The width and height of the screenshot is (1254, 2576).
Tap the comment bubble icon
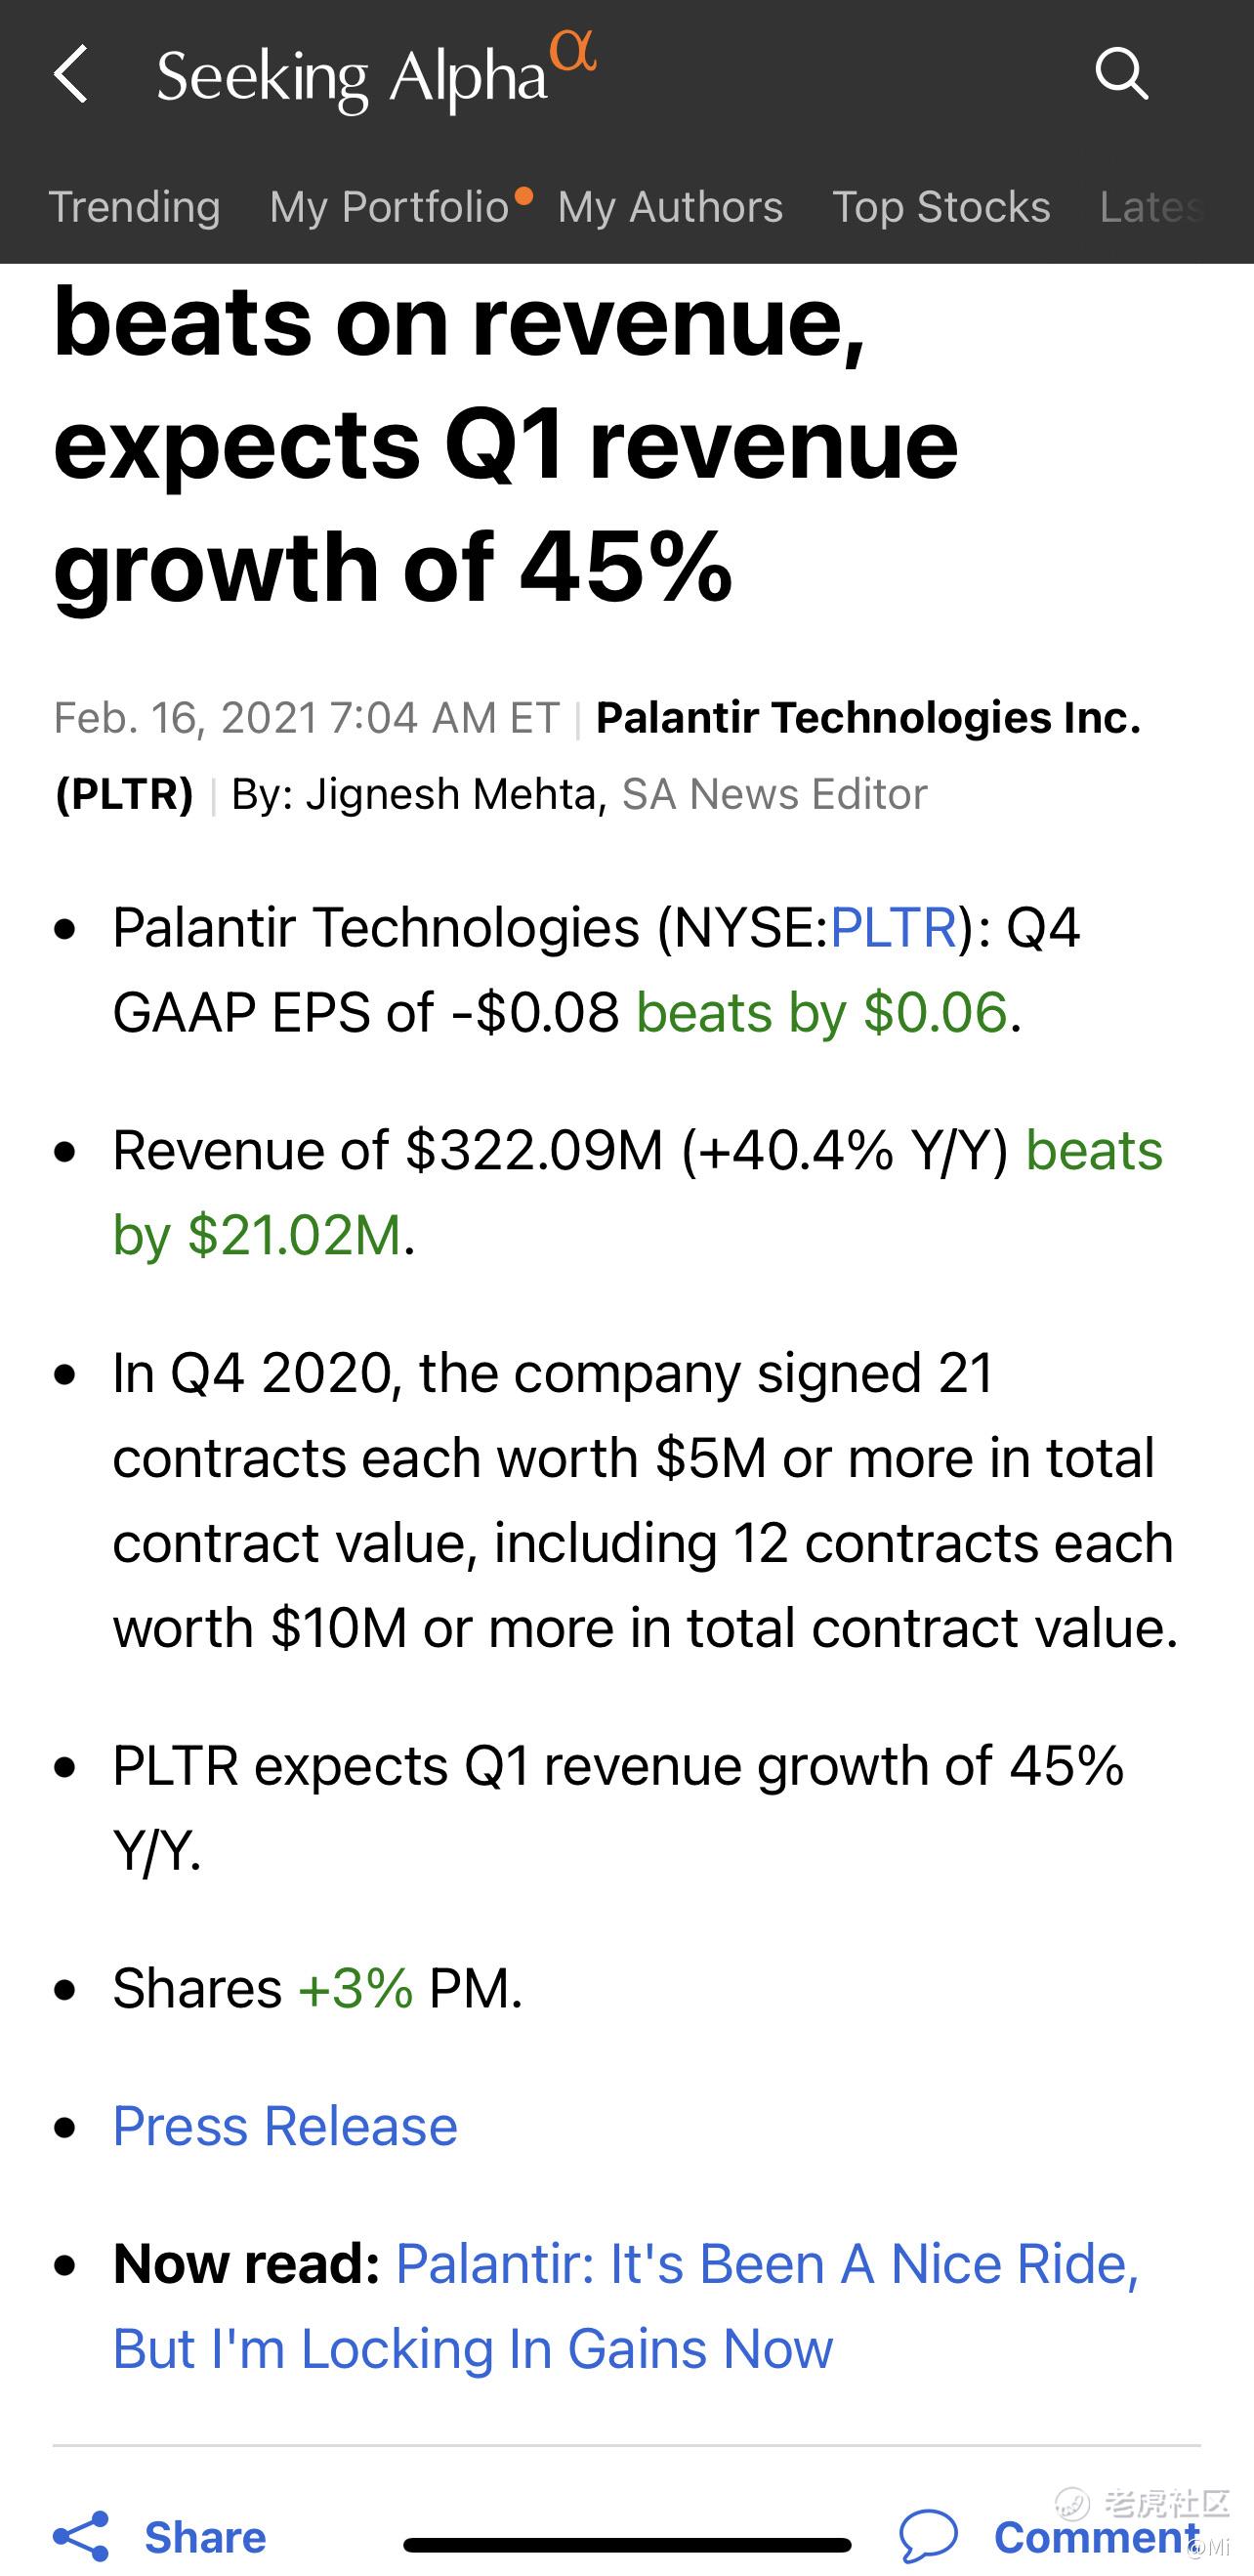pyautogui.click(x=928, y=2537)
